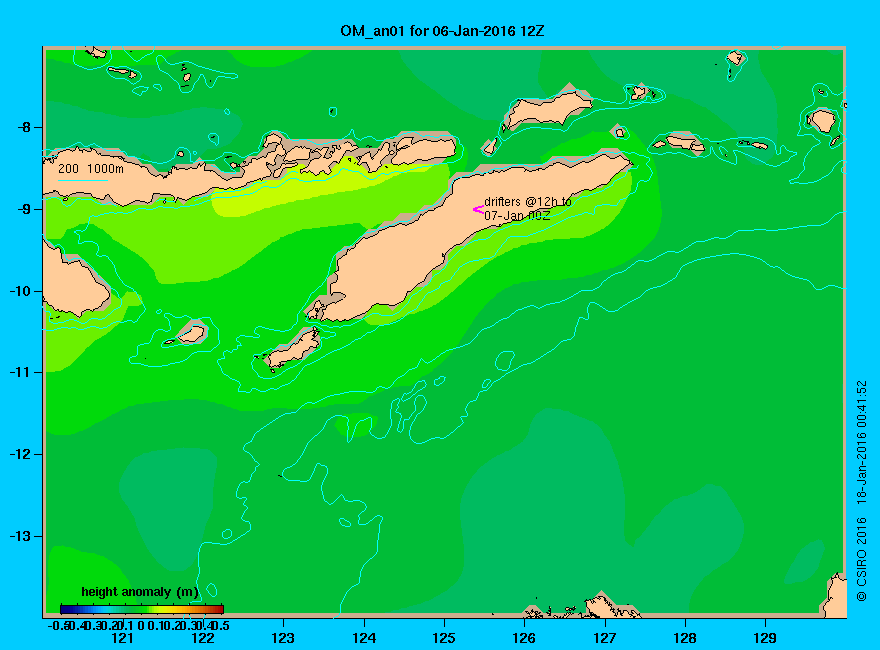Image resolution: width=880 pixels, height=650 pixels.
Task: Click the dark blue end of color bar
Action: click(x=65, y=609)
